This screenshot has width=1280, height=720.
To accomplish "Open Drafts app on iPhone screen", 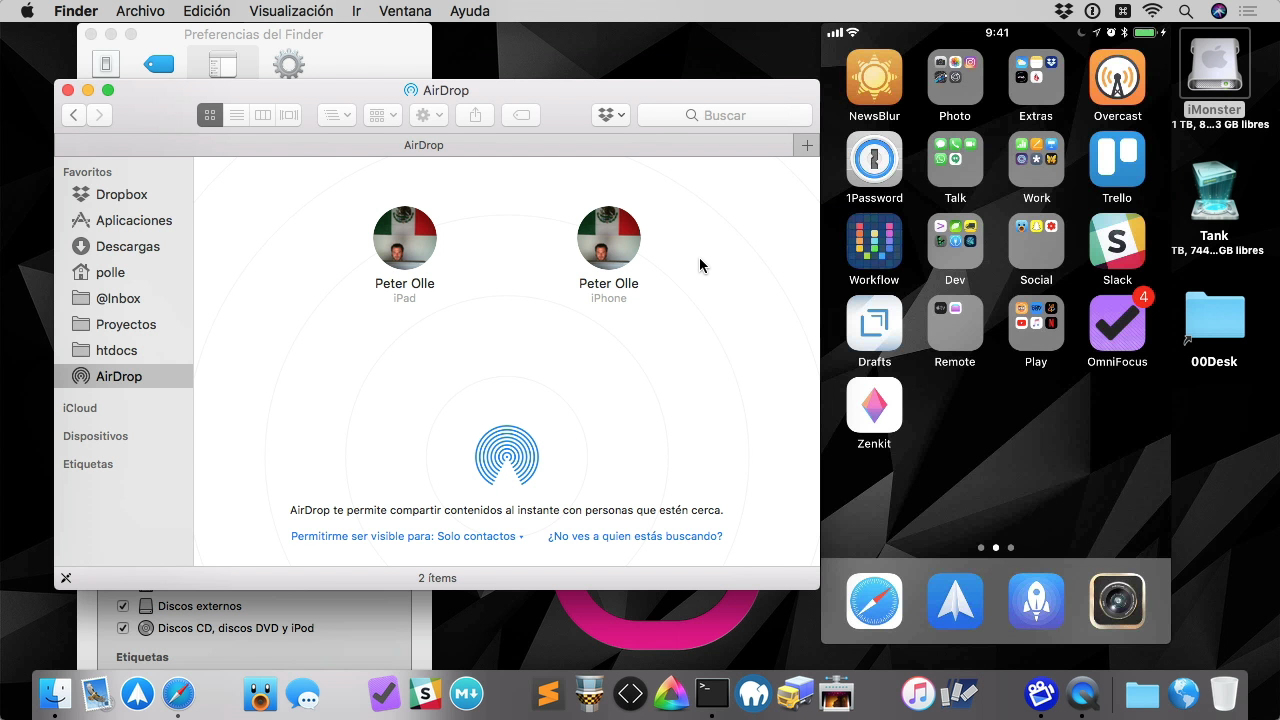I will (x=874, y=323).
